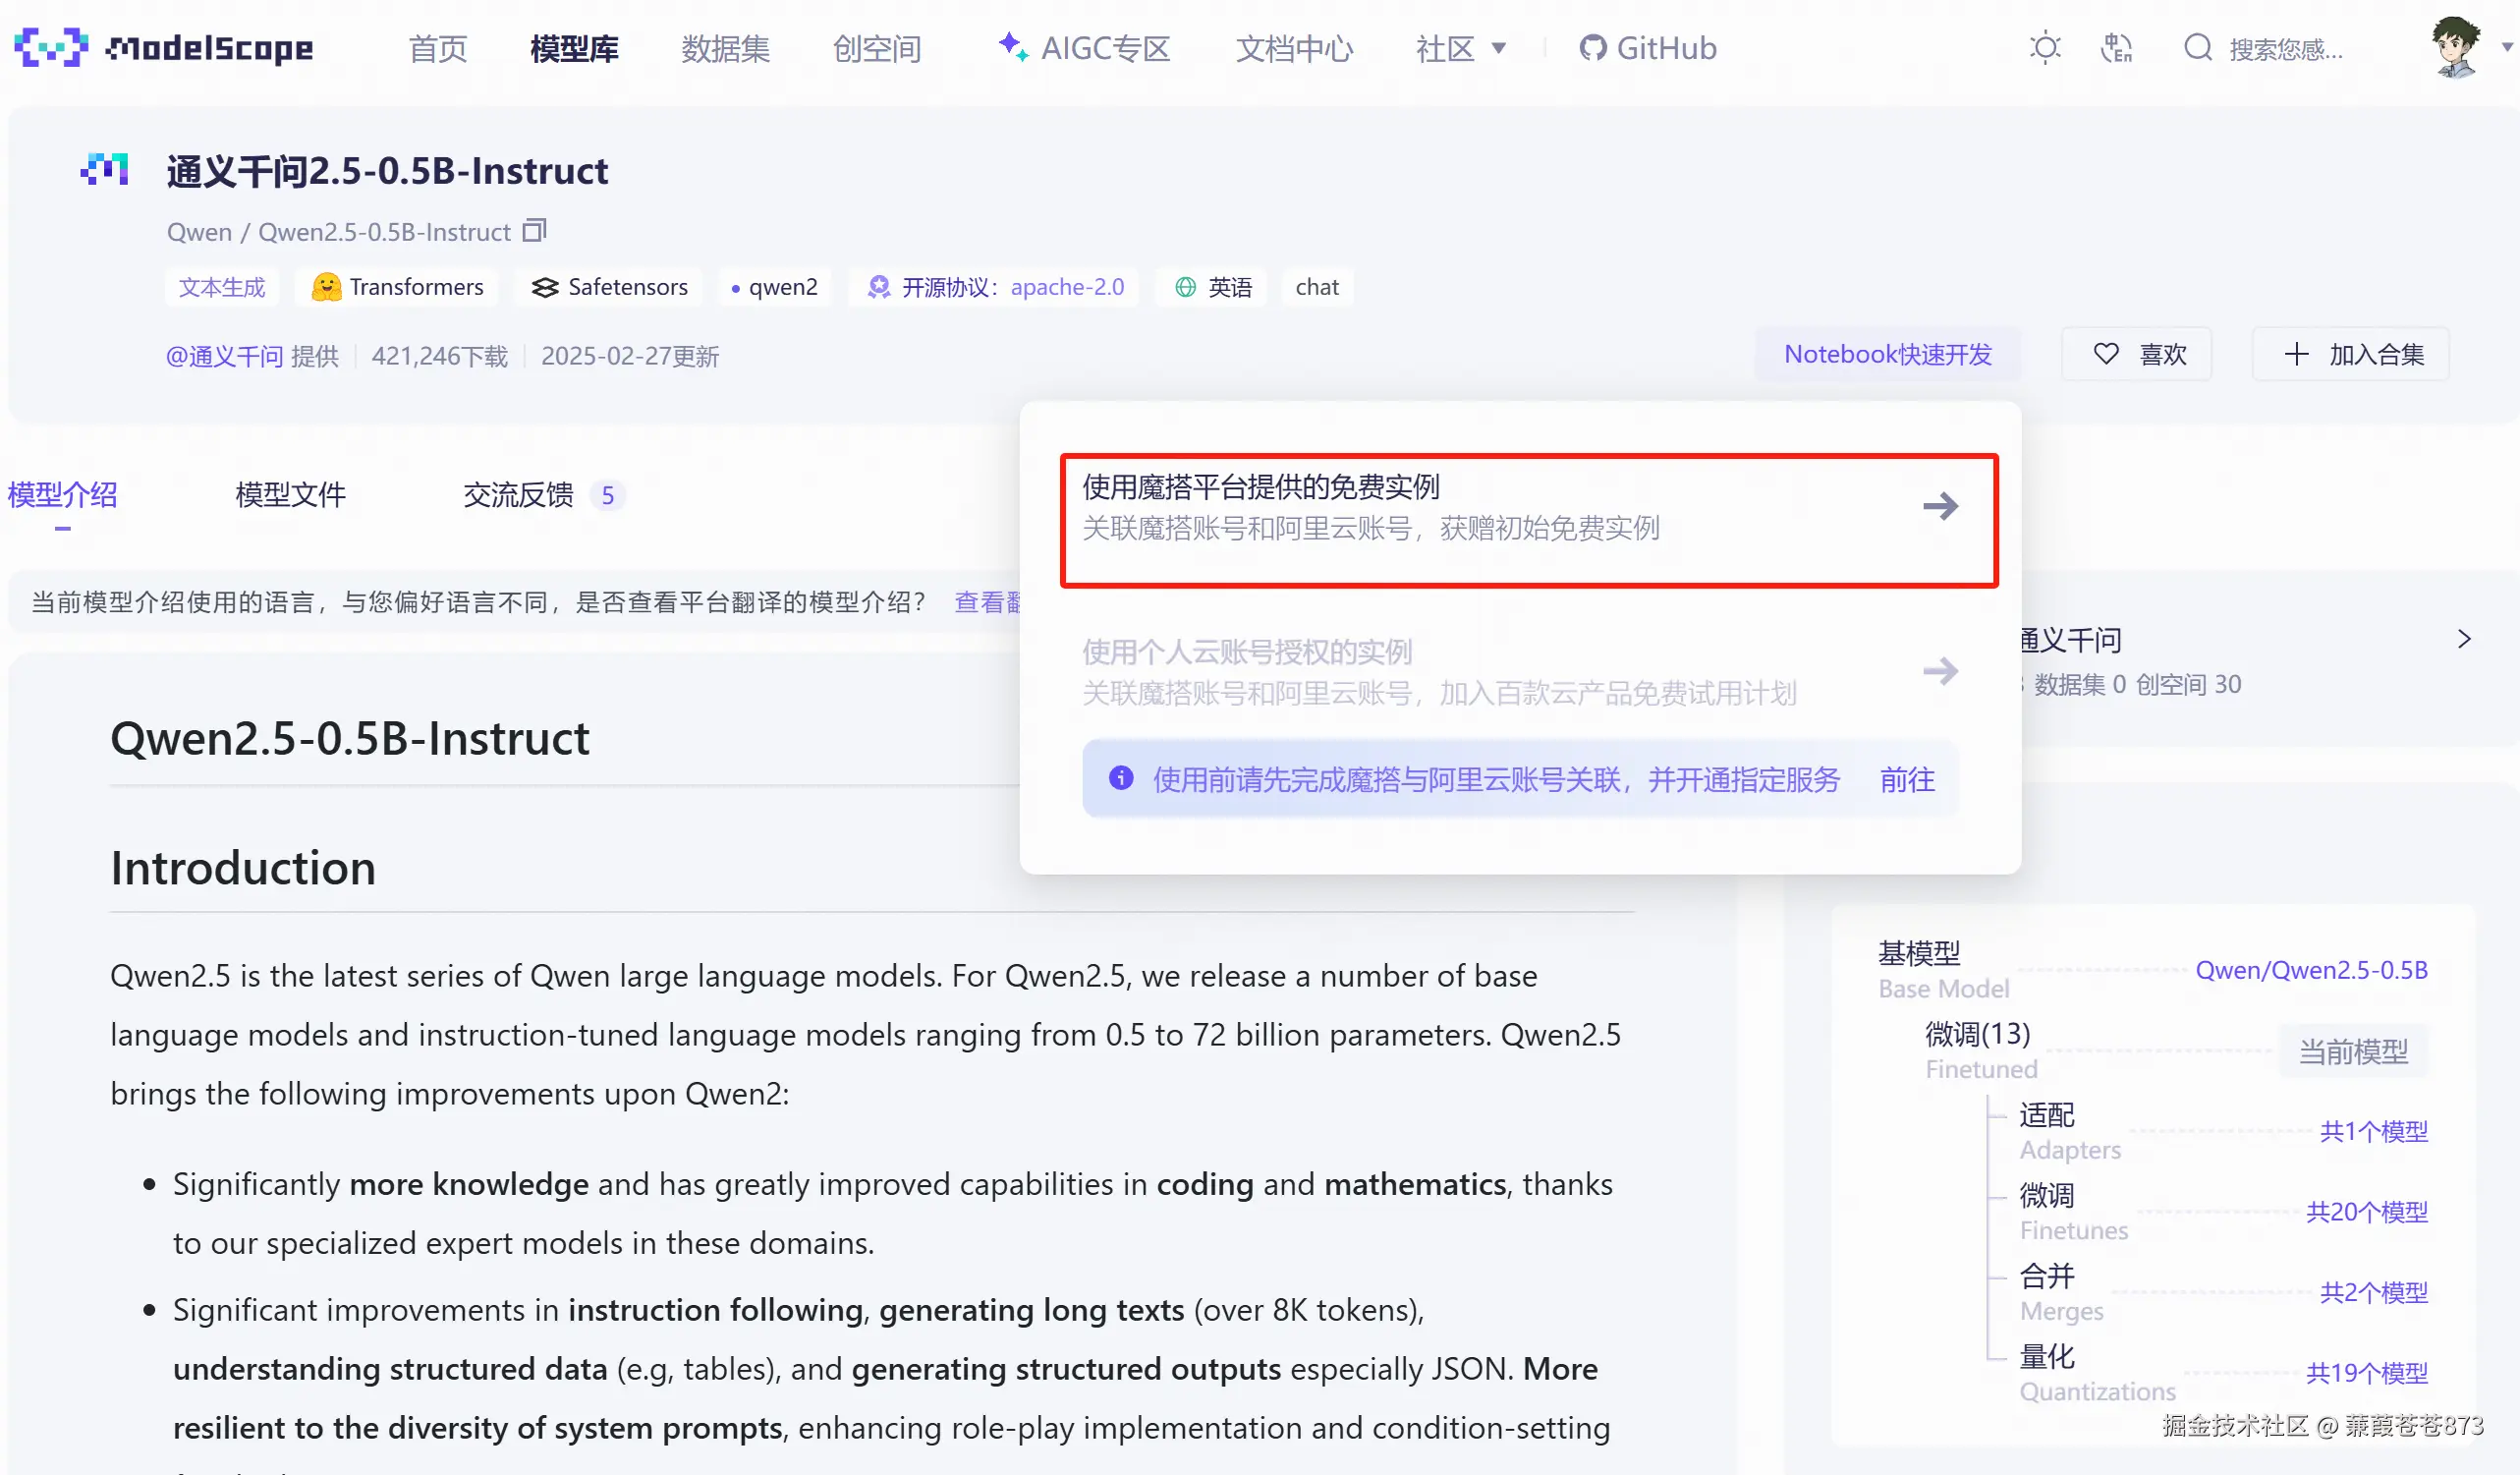Viewport: 2520px width, 1475px height.
Task: Click the search magnifier icon
Action: coord(2197,47)
